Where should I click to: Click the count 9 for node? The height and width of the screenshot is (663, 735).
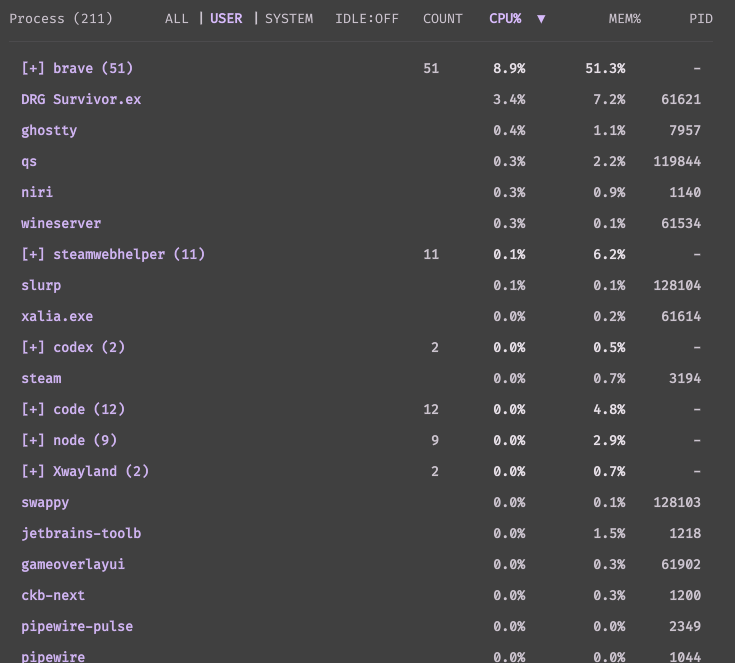tap(435, 440)
